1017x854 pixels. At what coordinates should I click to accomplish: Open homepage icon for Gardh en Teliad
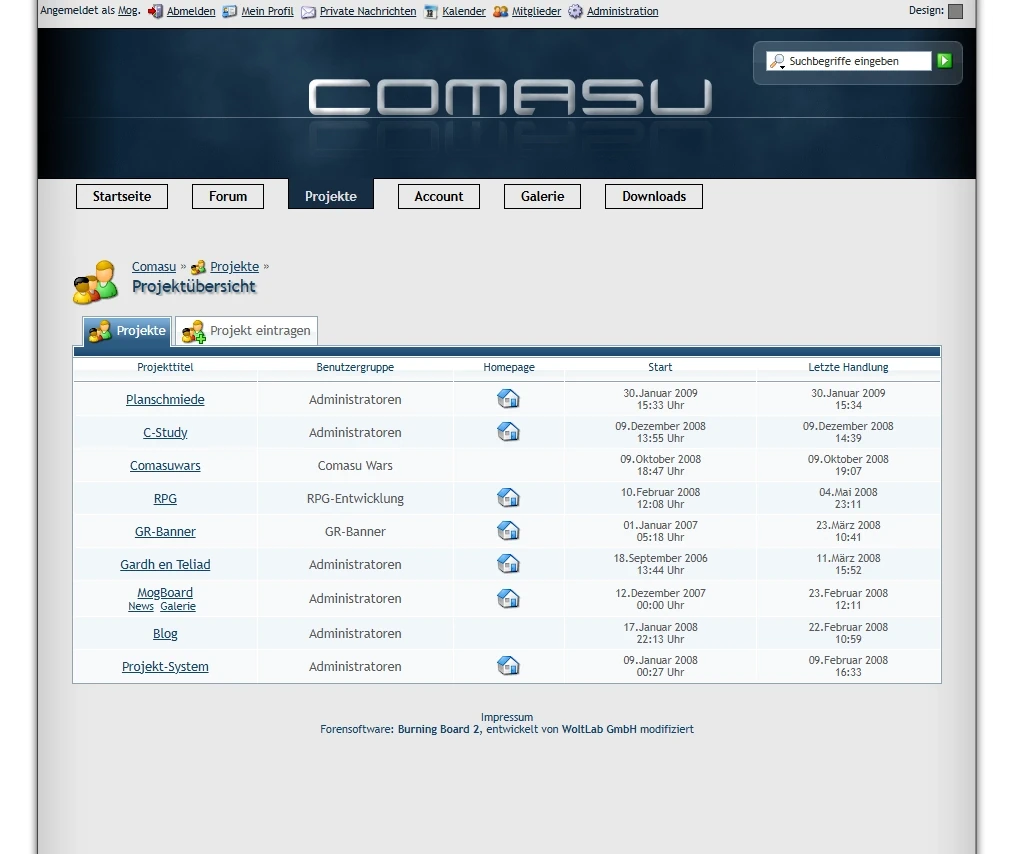pyautogui.click(x=508, y=564)
